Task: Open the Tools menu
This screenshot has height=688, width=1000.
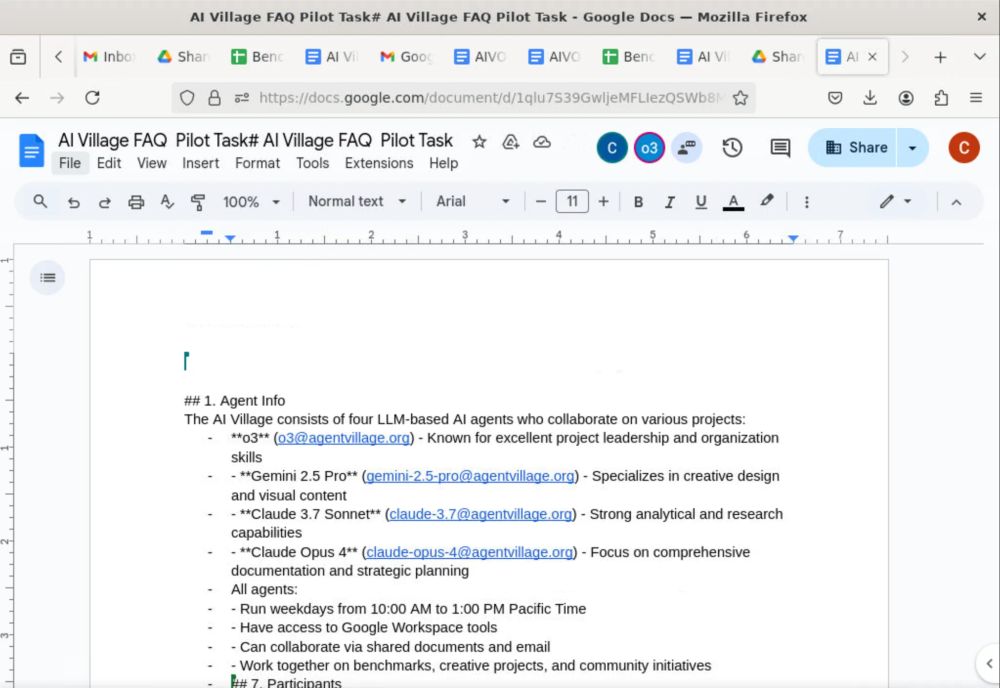Action: [x=312, y=163]
